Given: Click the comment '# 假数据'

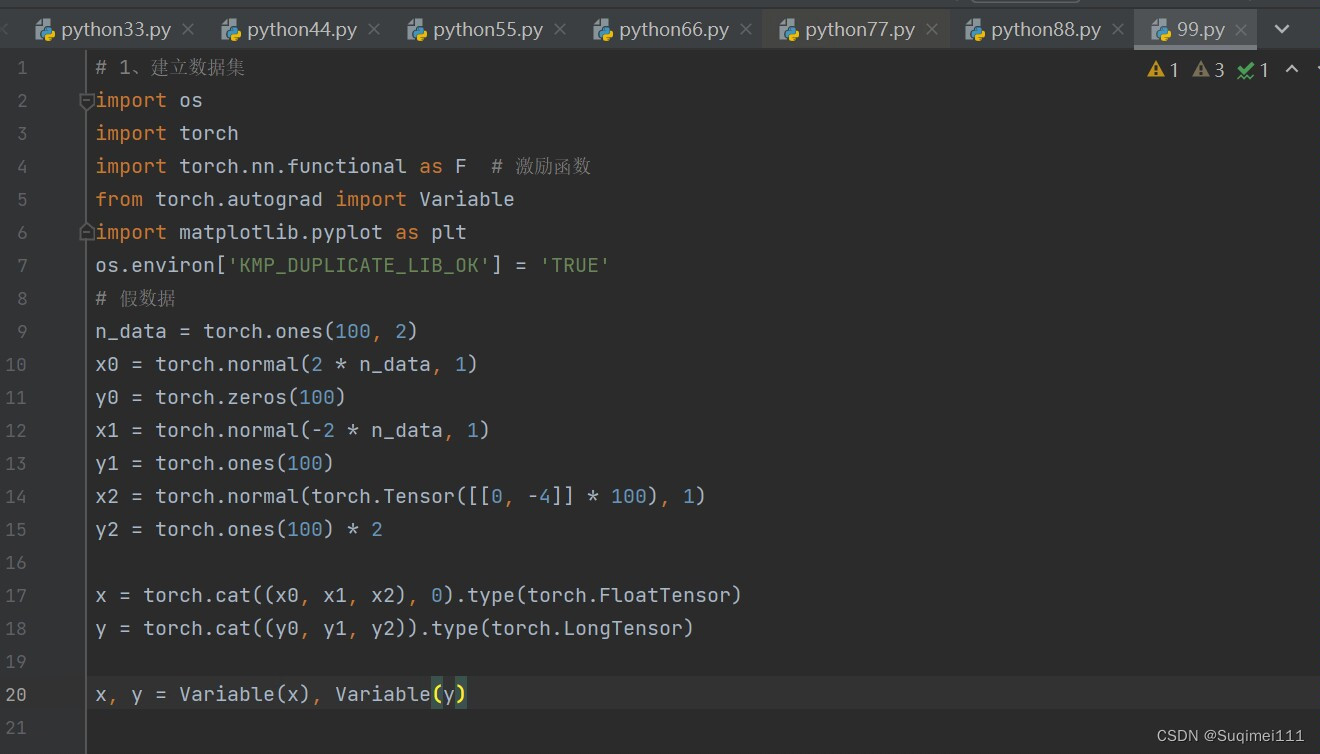Looking at the screenshot, I should point(135,298).
